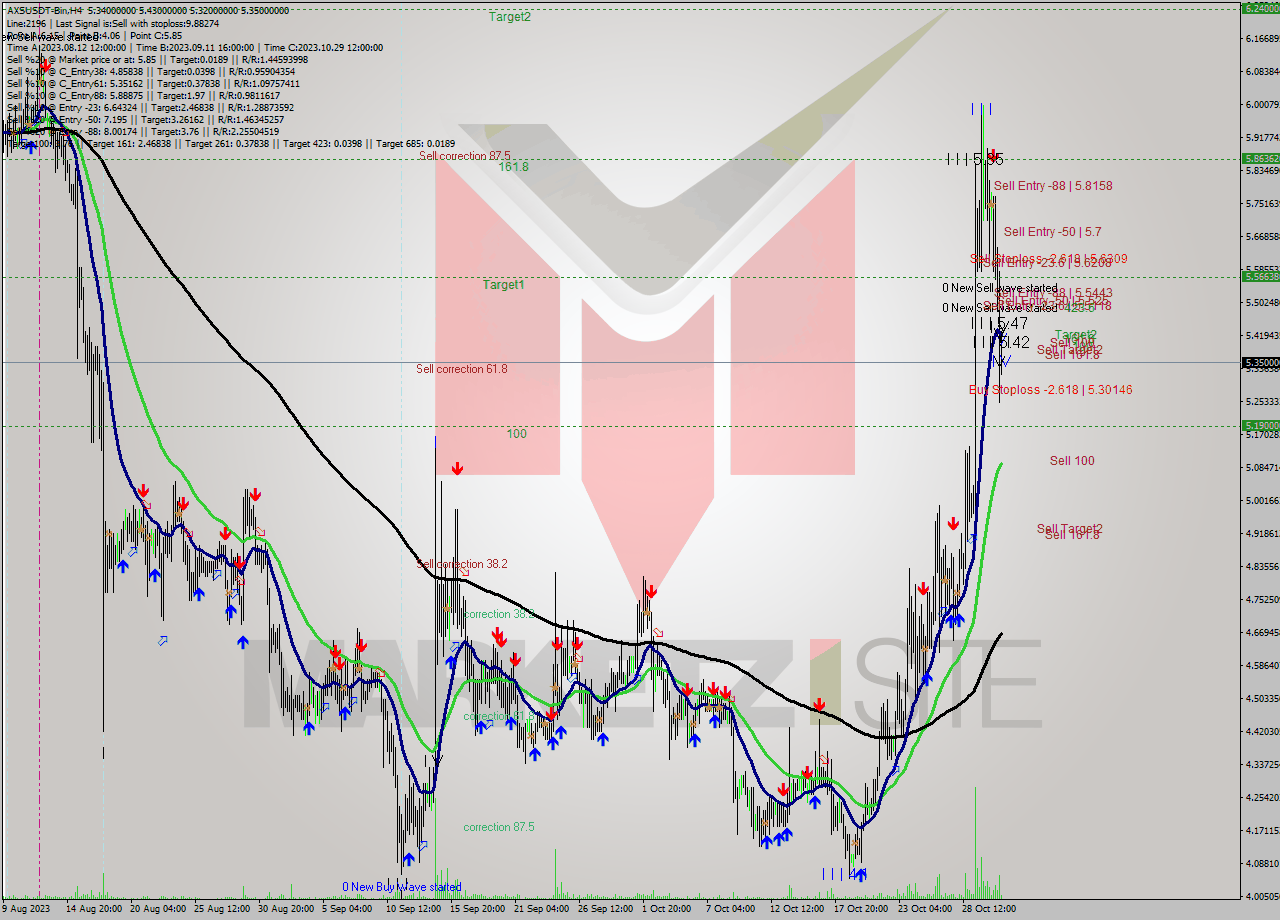Click the 4.25420 price axis label
This screenshot has width=1280, height=920.
click(1262, 797)
